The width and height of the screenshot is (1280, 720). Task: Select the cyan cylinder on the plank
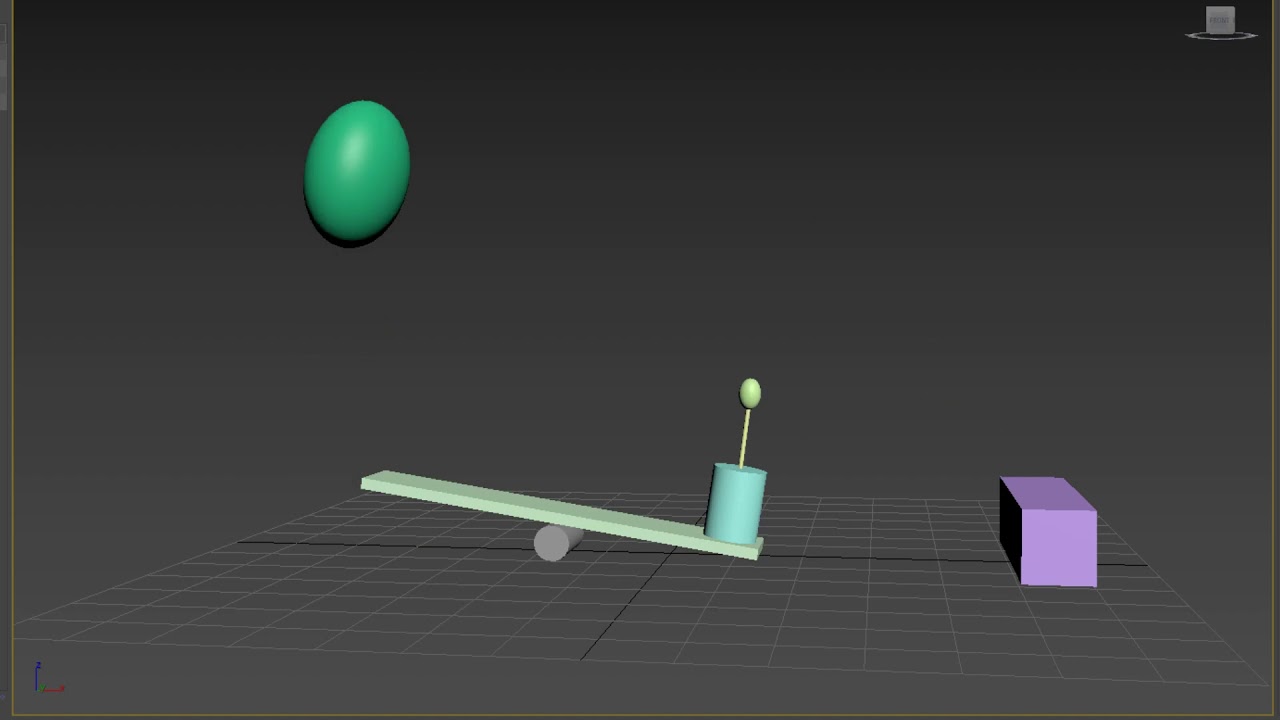[736, 503]
